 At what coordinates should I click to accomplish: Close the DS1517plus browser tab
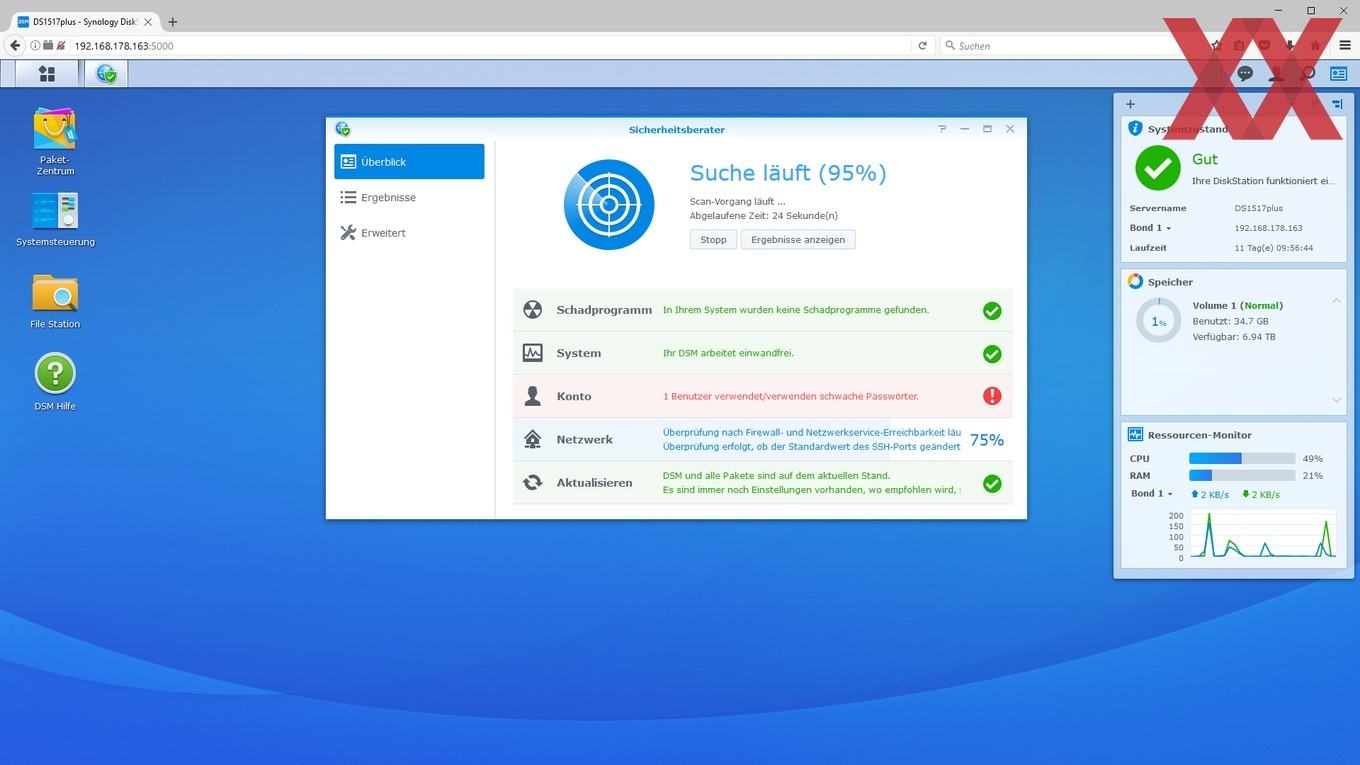(148, 21)
